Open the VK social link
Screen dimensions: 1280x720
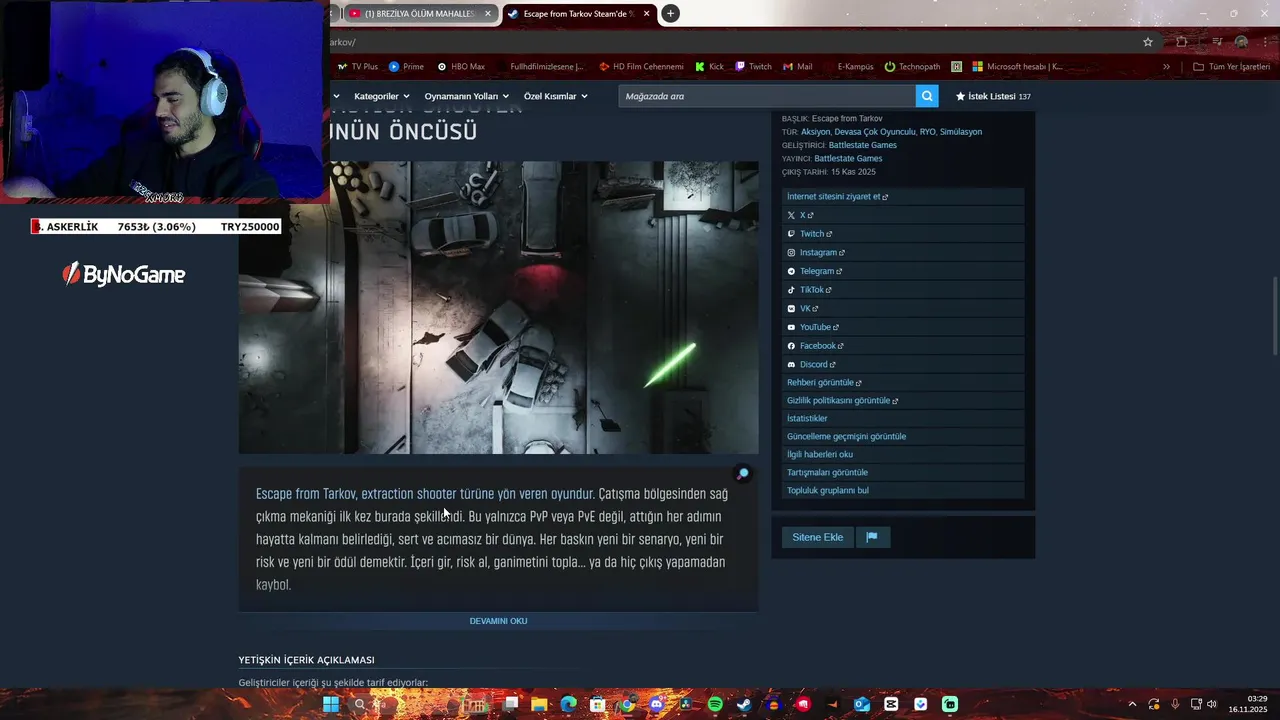pos(903,309)
